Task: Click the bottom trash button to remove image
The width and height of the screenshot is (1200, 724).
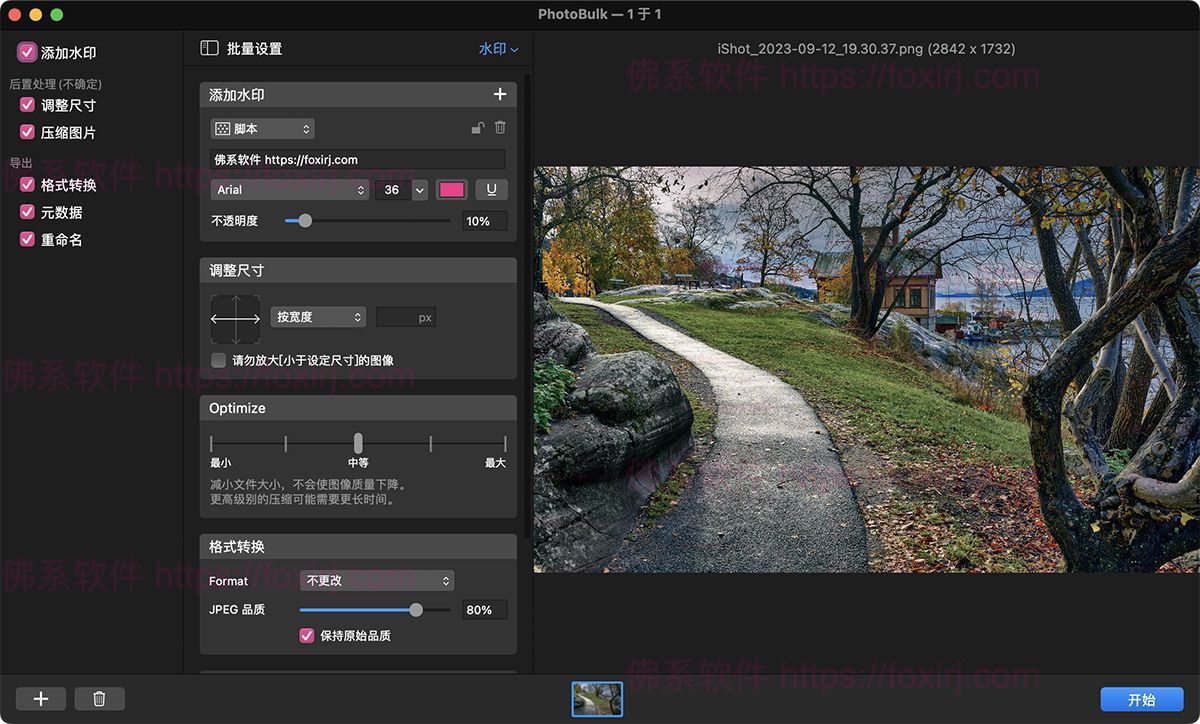Action: point(99,699)
